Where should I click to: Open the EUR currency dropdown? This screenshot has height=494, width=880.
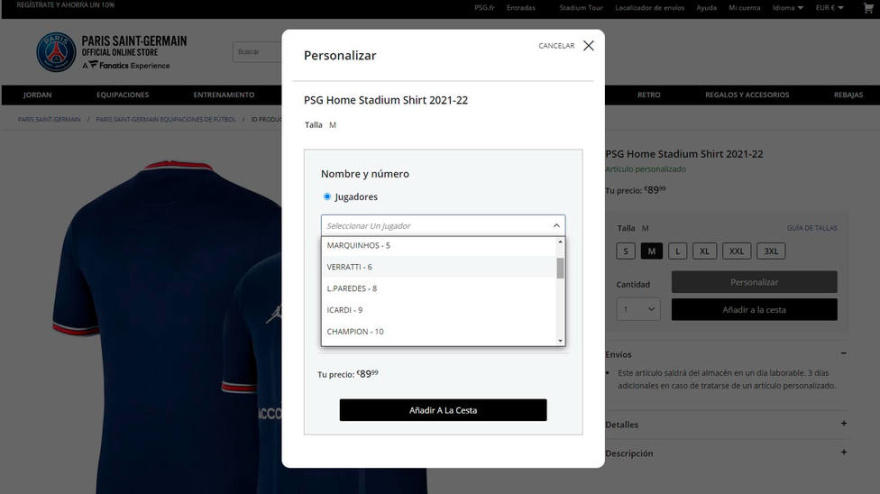click(829, 8)
